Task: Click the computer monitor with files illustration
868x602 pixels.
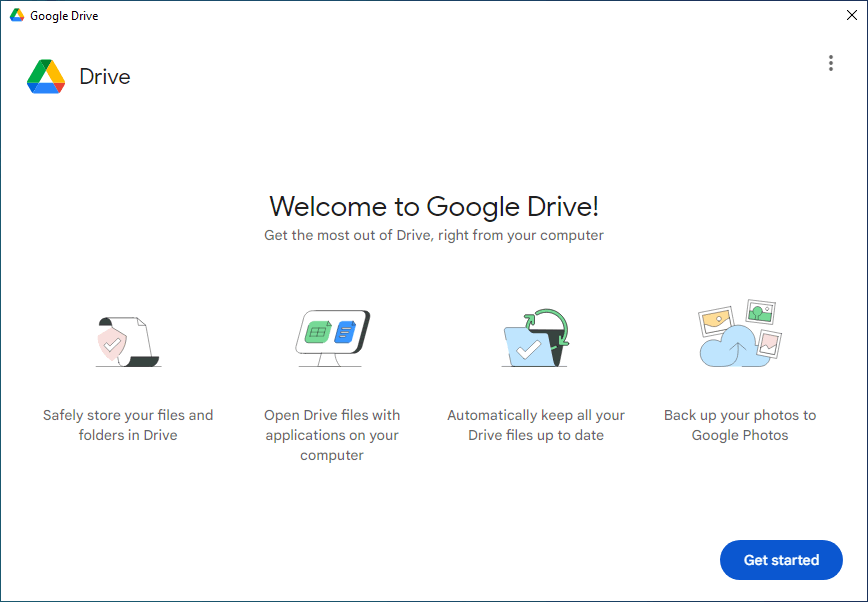Action: [x=333, y=337]
